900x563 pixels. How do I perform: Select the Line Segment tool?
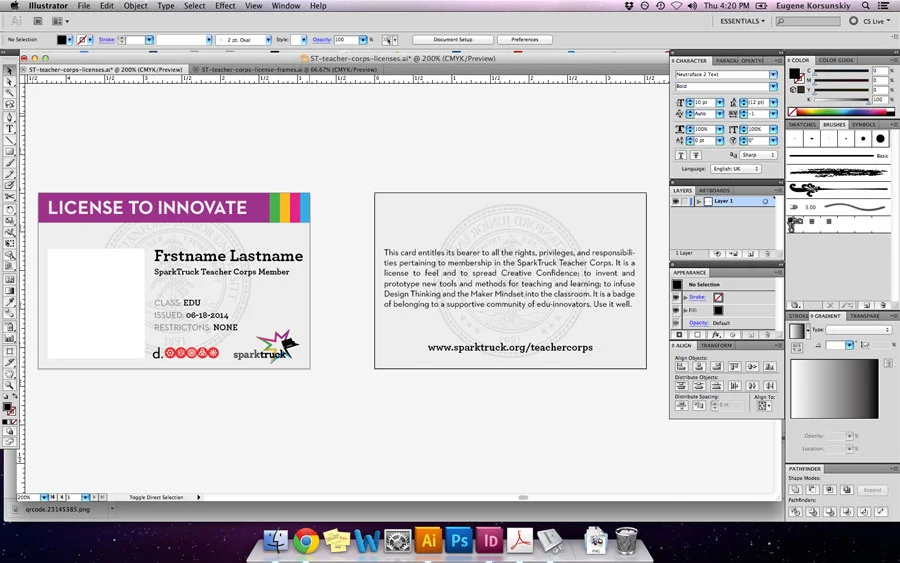point(9,141)
